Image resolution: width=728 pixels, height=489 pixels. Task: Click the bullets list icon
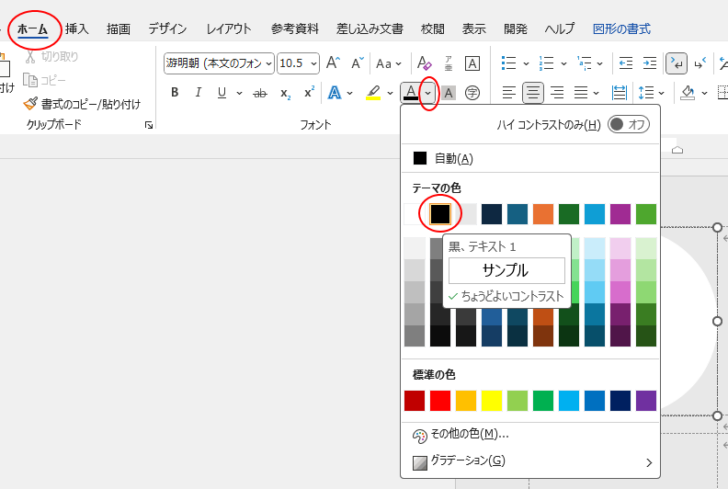(509, 63)
